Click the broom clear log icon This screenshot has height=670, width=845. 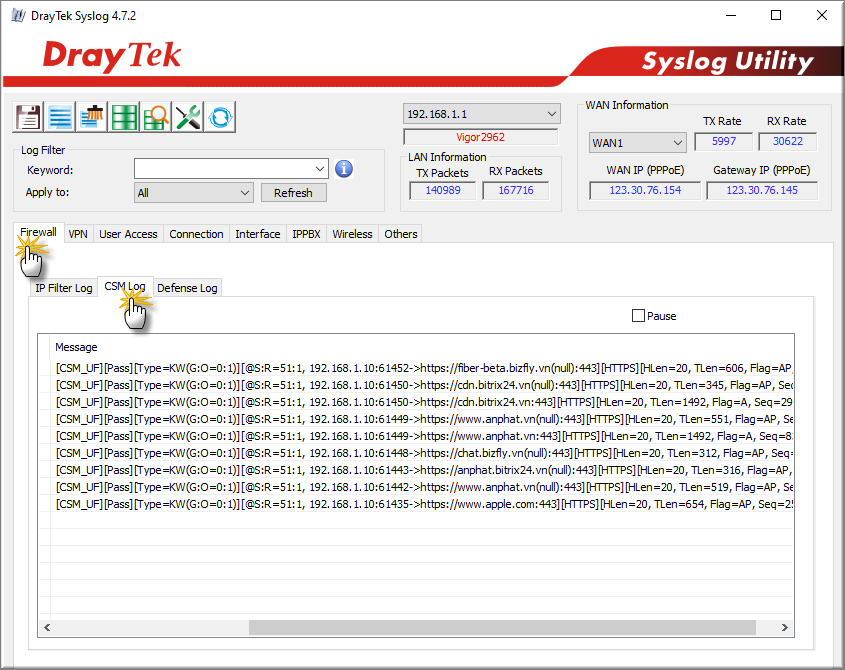pyautogui.click(x=92, y=117)
